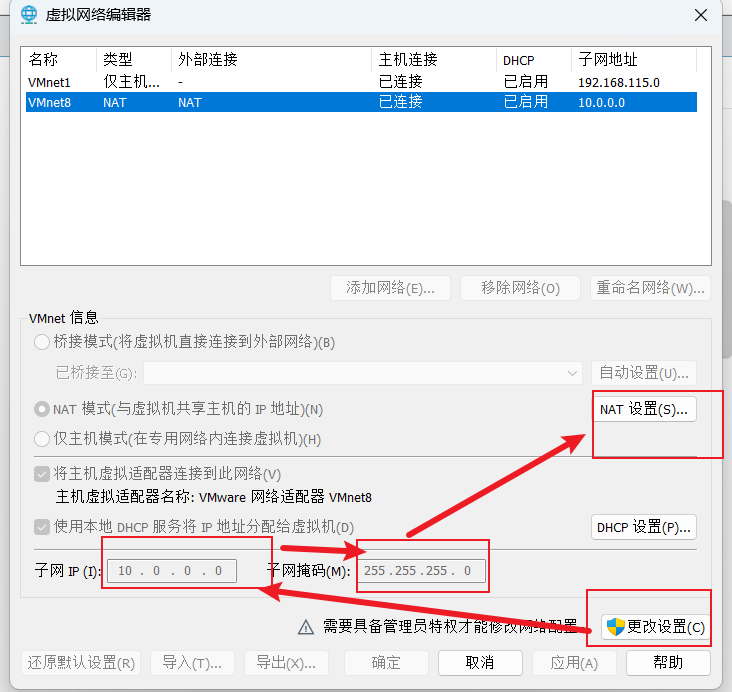
Task: Click subnet address 192.168.115.0
Action: click(x=619, y=83)
